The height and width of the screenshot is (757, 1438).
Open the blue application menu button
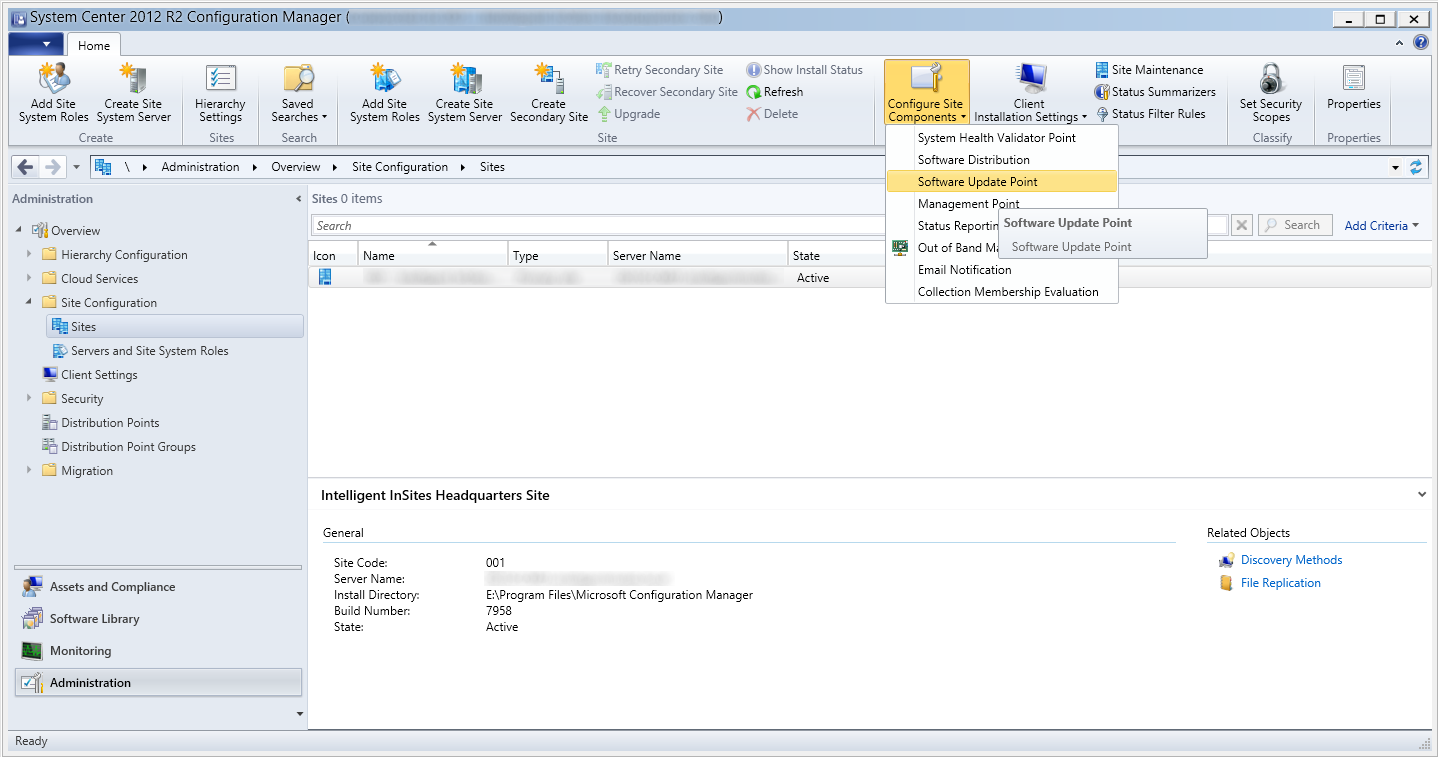tap(35, 44)
